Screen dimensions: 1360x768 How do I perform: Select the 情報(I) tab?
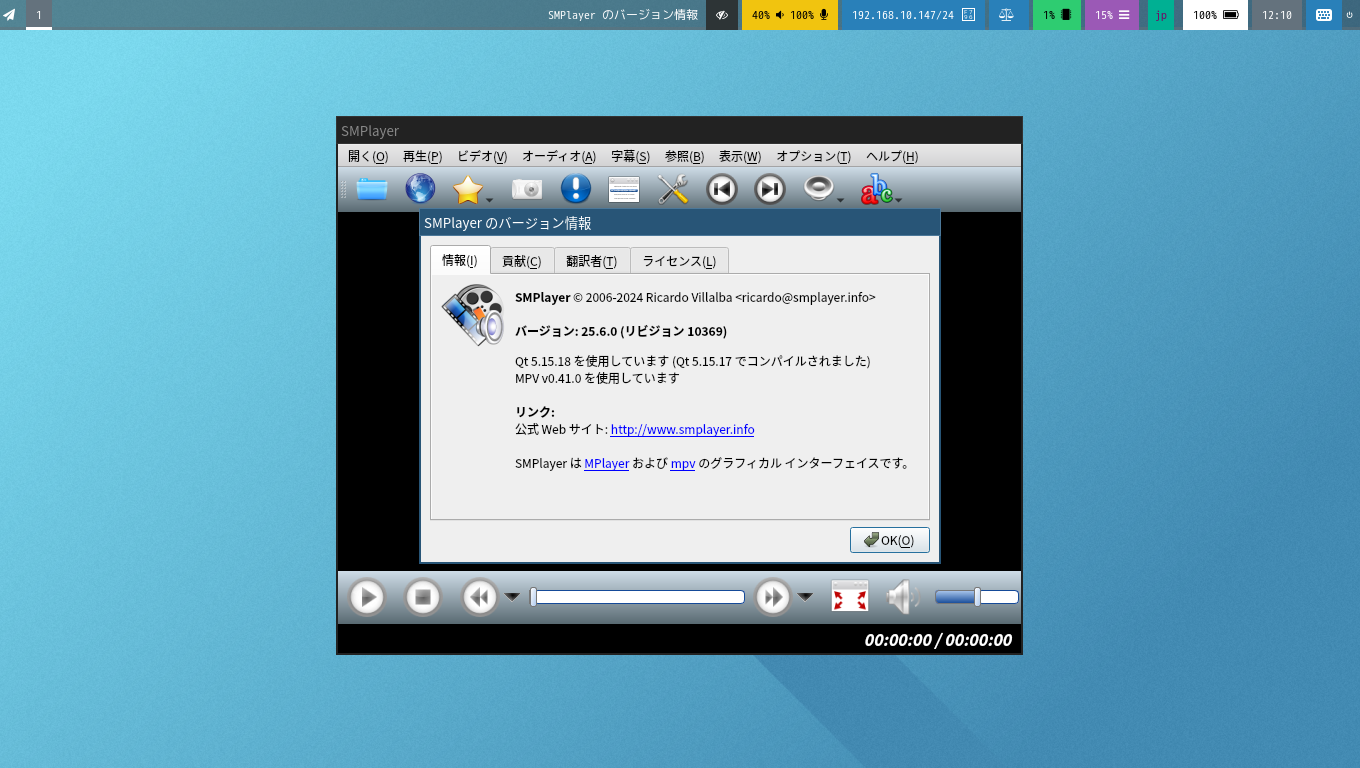pos(460,260)
